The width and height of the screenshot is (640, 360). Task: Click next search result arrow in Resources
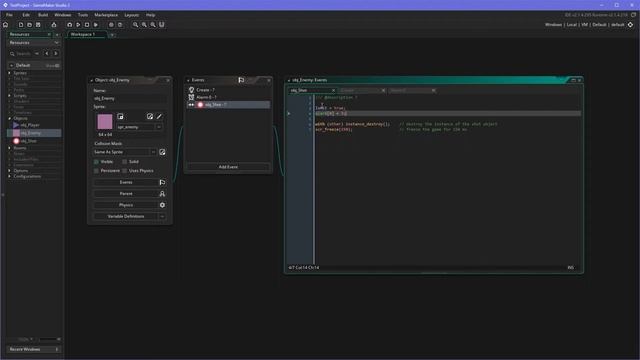pyautogui.click(x=56, y=53)
